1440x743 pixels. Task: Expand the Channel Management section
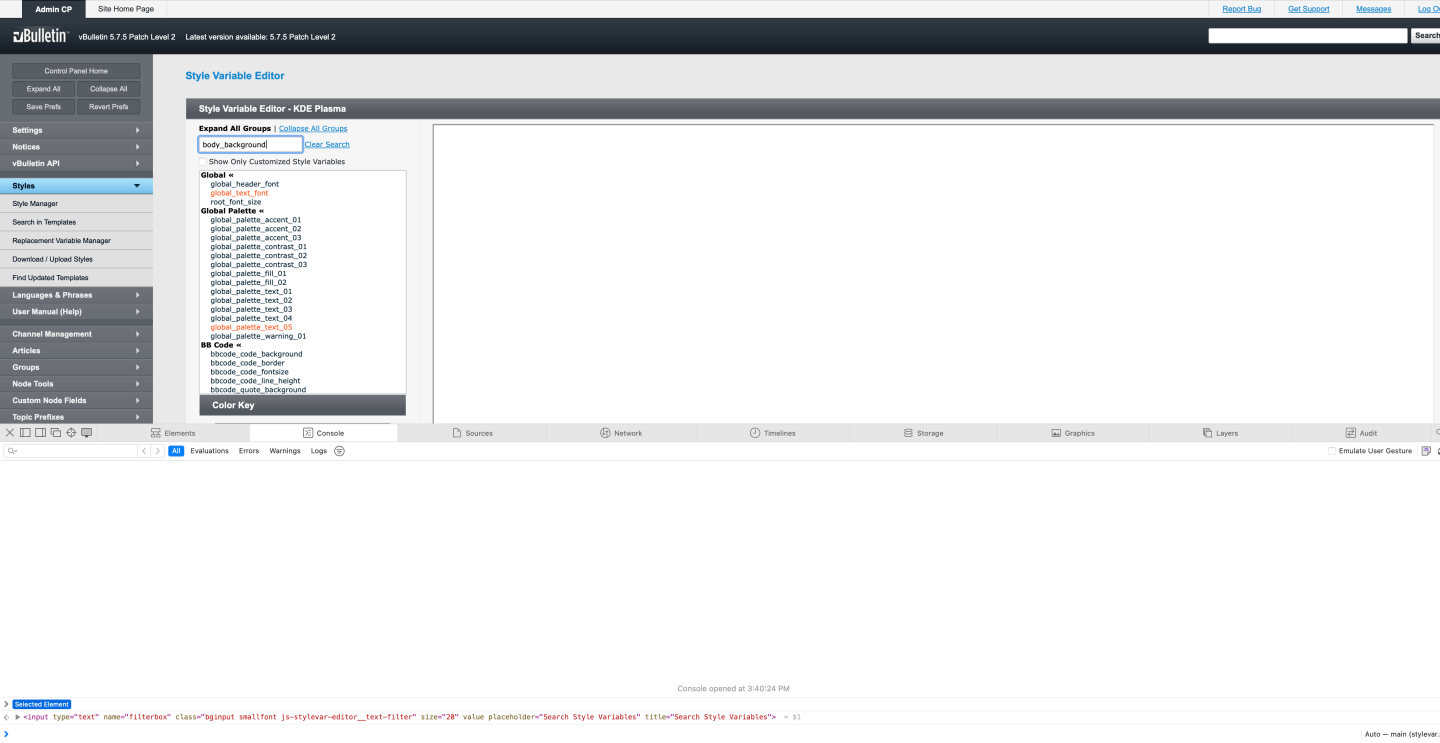pyautogui.click(x=76, y=334)
